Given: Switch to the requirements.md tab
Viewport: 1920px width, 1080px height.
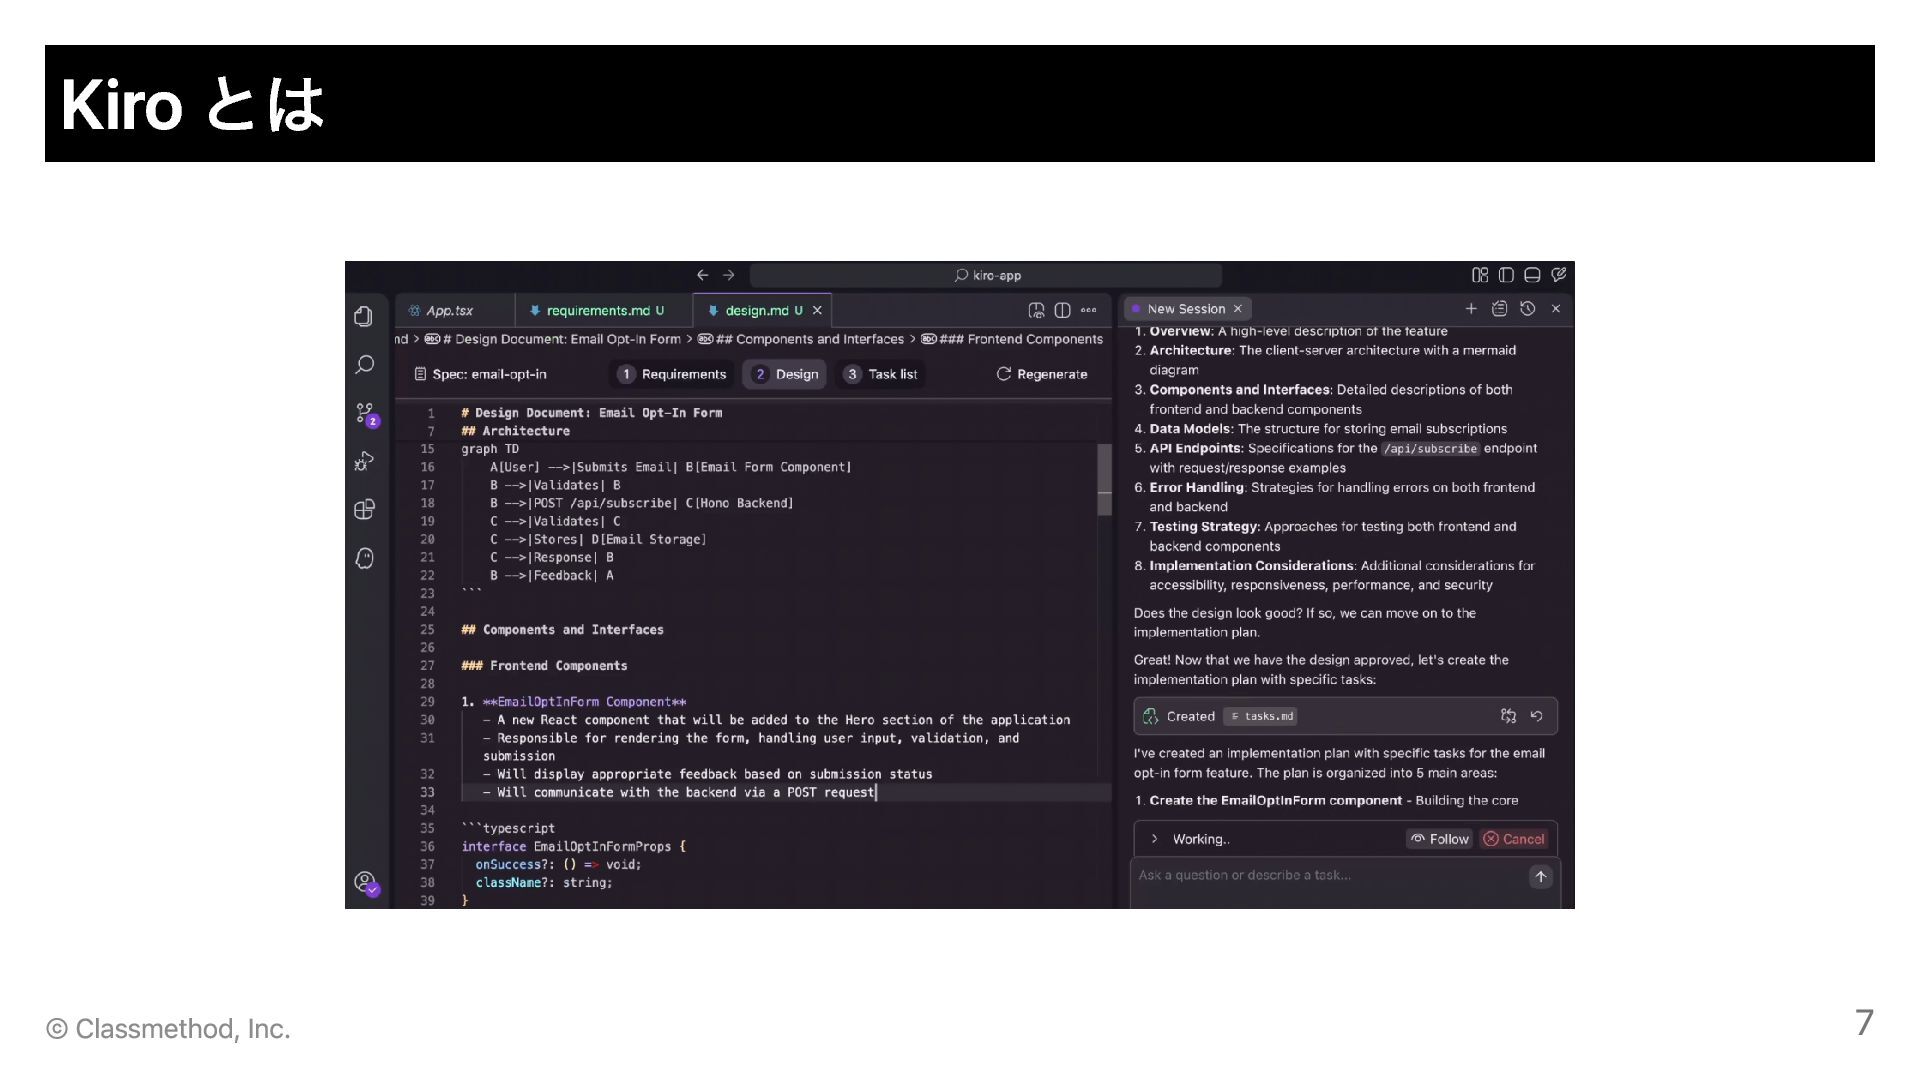Looking at the screenshot, I should (604, 311).
